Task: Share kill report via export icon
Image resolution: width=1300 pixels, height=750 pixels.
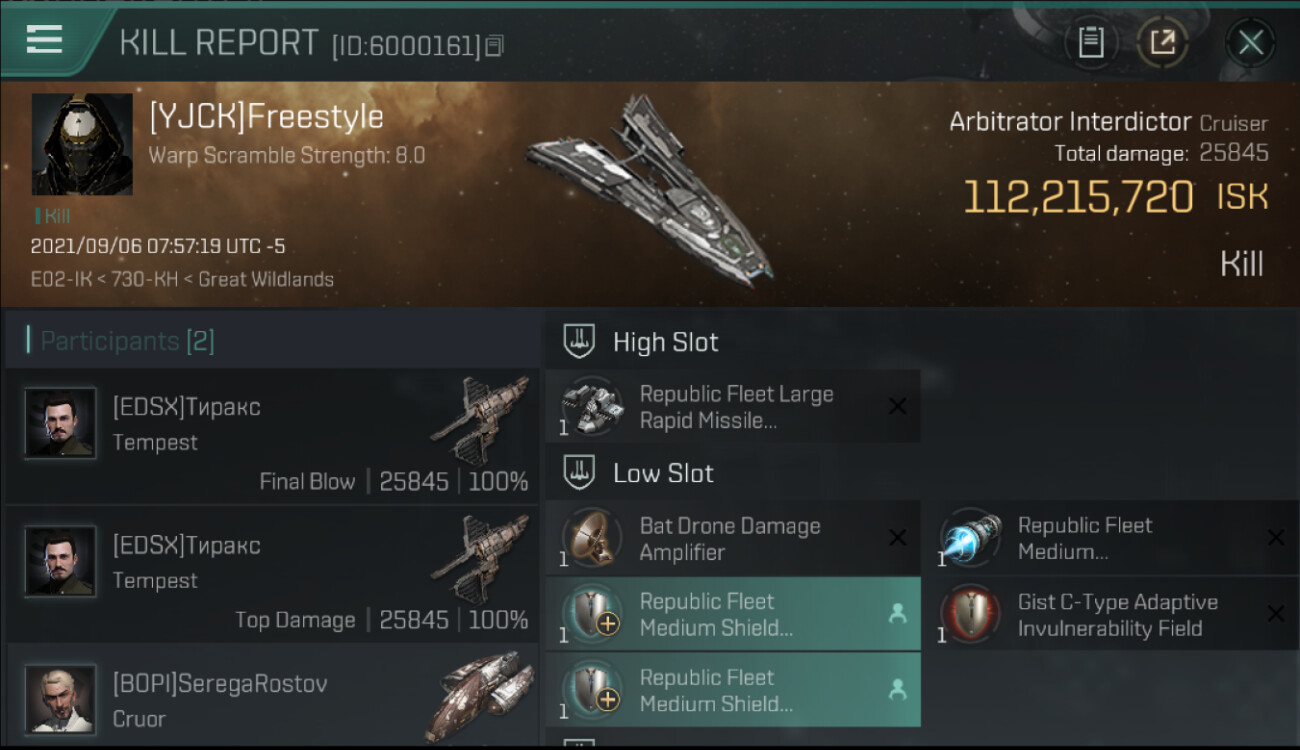Action: click(x=1162, y=42)
